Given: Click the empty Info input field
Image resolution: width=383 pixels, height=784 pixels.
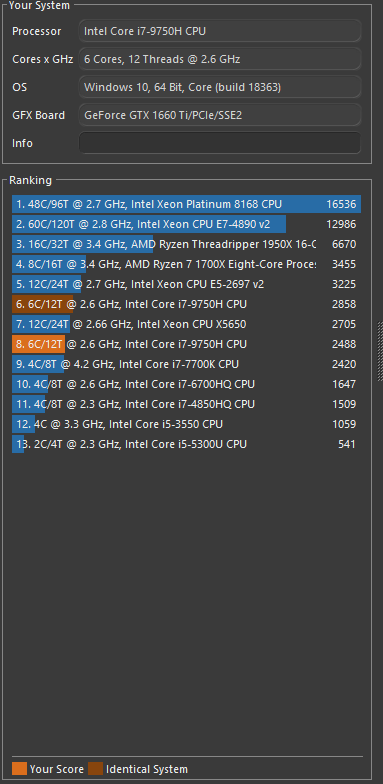Looking at the screenshot, I should [x=220, y=143].
